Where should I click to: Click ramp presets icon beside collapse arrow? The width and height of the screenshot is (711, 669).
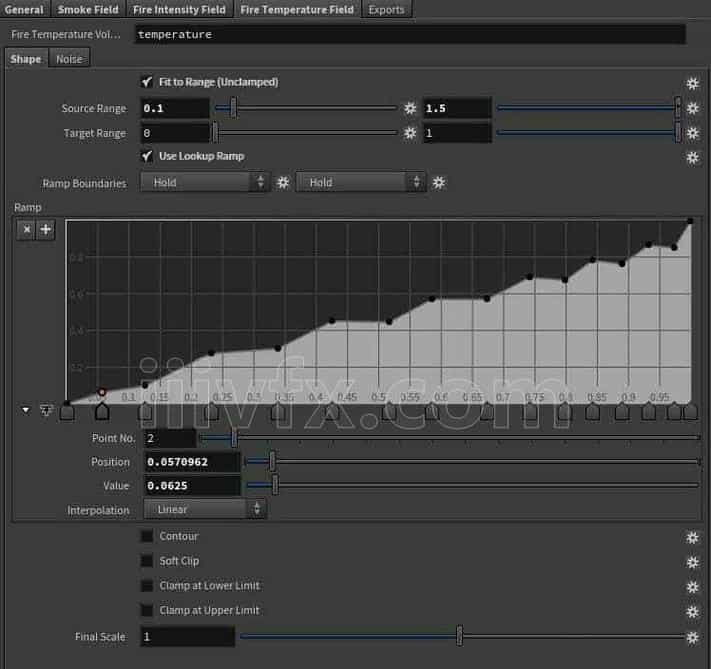[46, 410]
